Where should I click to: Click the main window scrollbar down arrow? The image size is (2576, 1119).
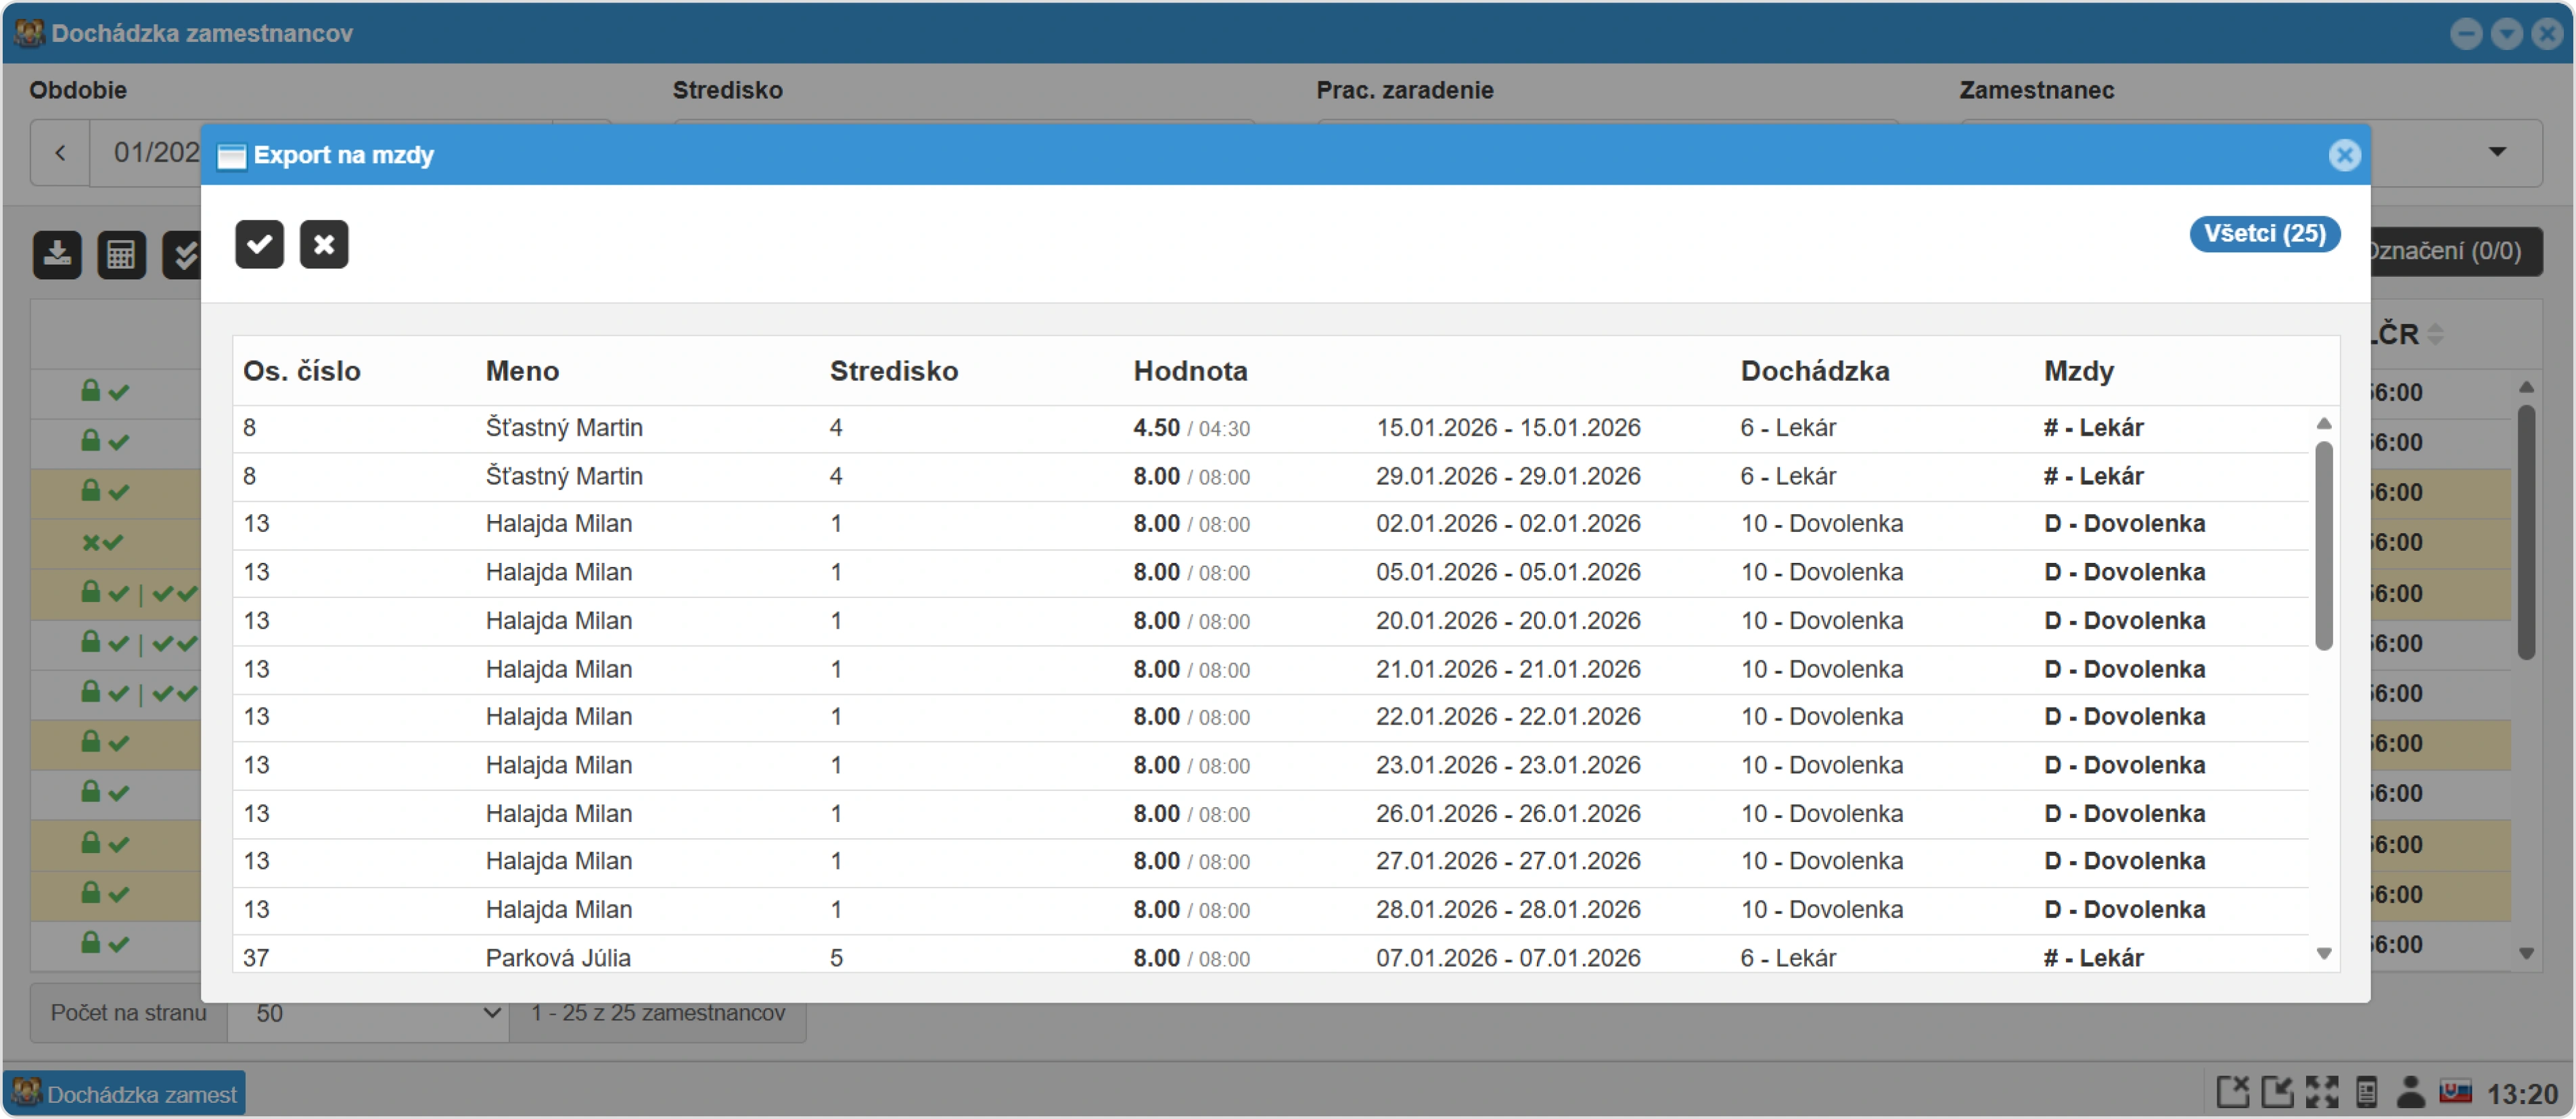click(2526, 954)
